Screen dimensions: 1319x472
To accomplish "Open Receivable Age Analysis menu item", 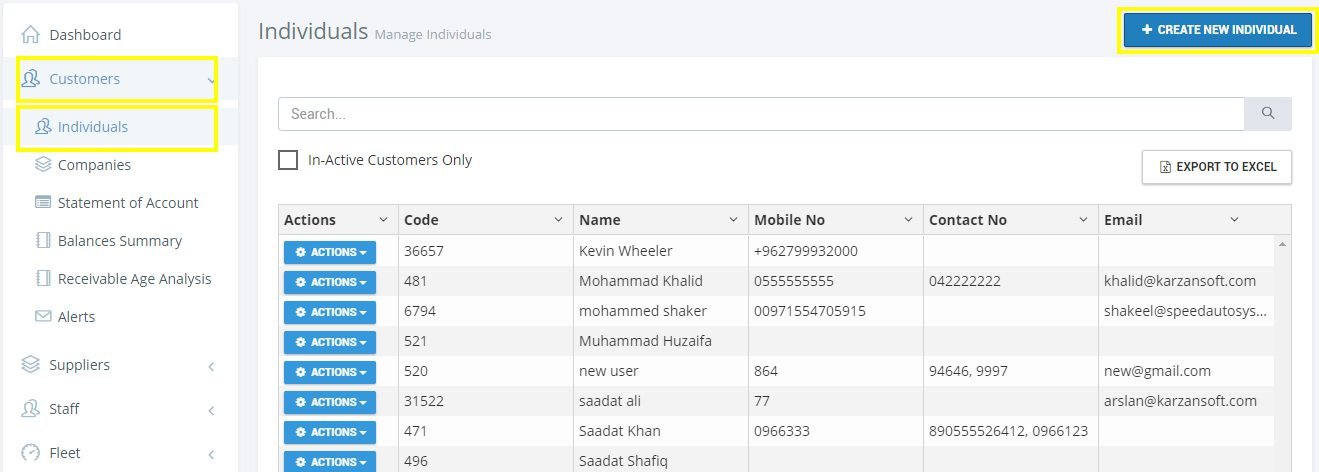I will click(134, 279).
